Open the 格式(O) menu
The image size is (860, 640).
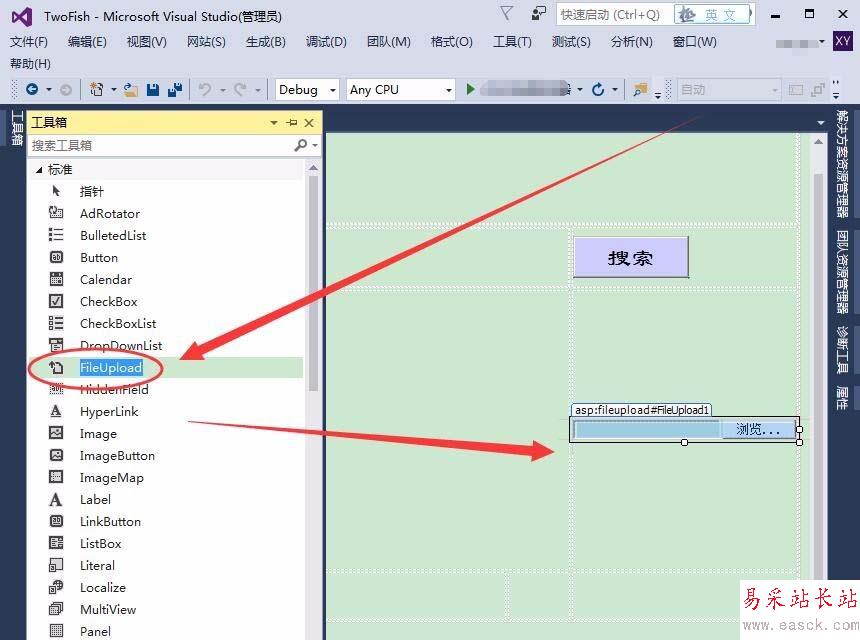point(451,42)
